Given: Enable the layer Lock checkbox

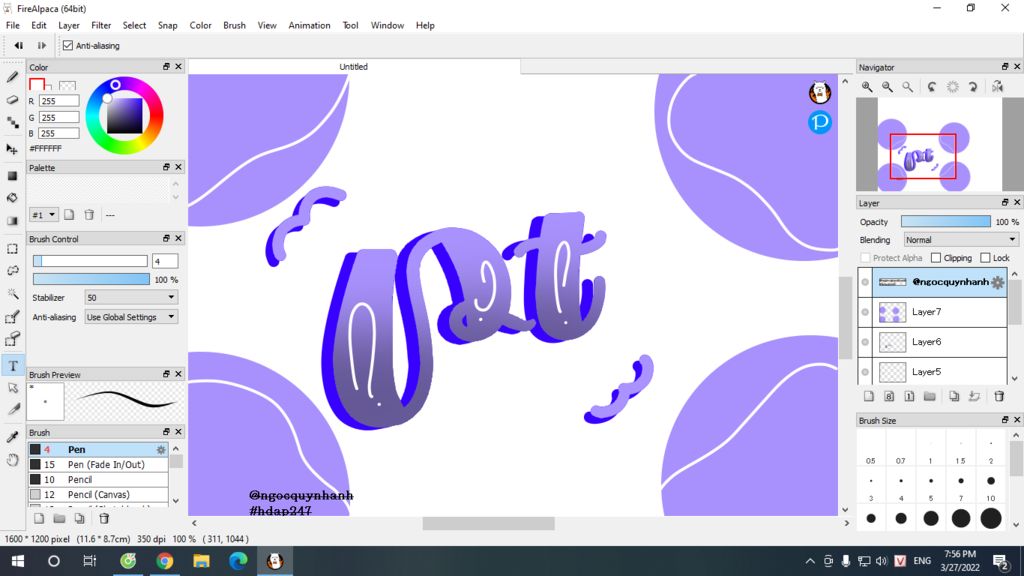Looking at the screenshot, I should (x=985, y=258).
